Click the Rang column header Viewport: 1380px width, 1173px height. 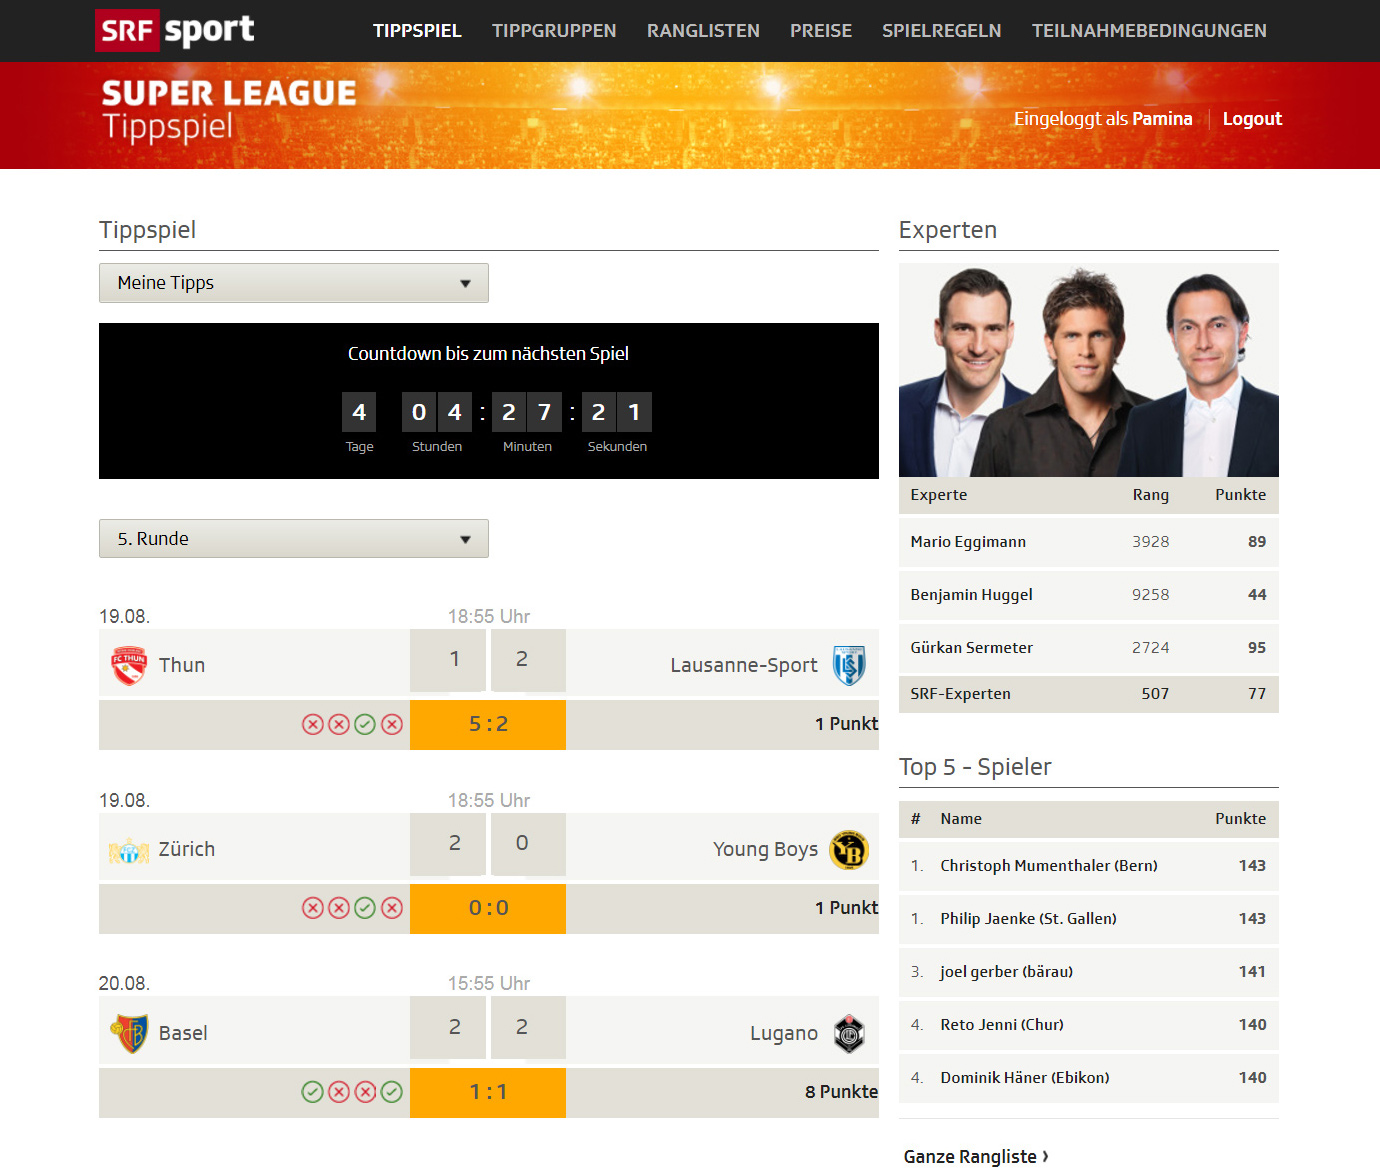[1150, 495]
